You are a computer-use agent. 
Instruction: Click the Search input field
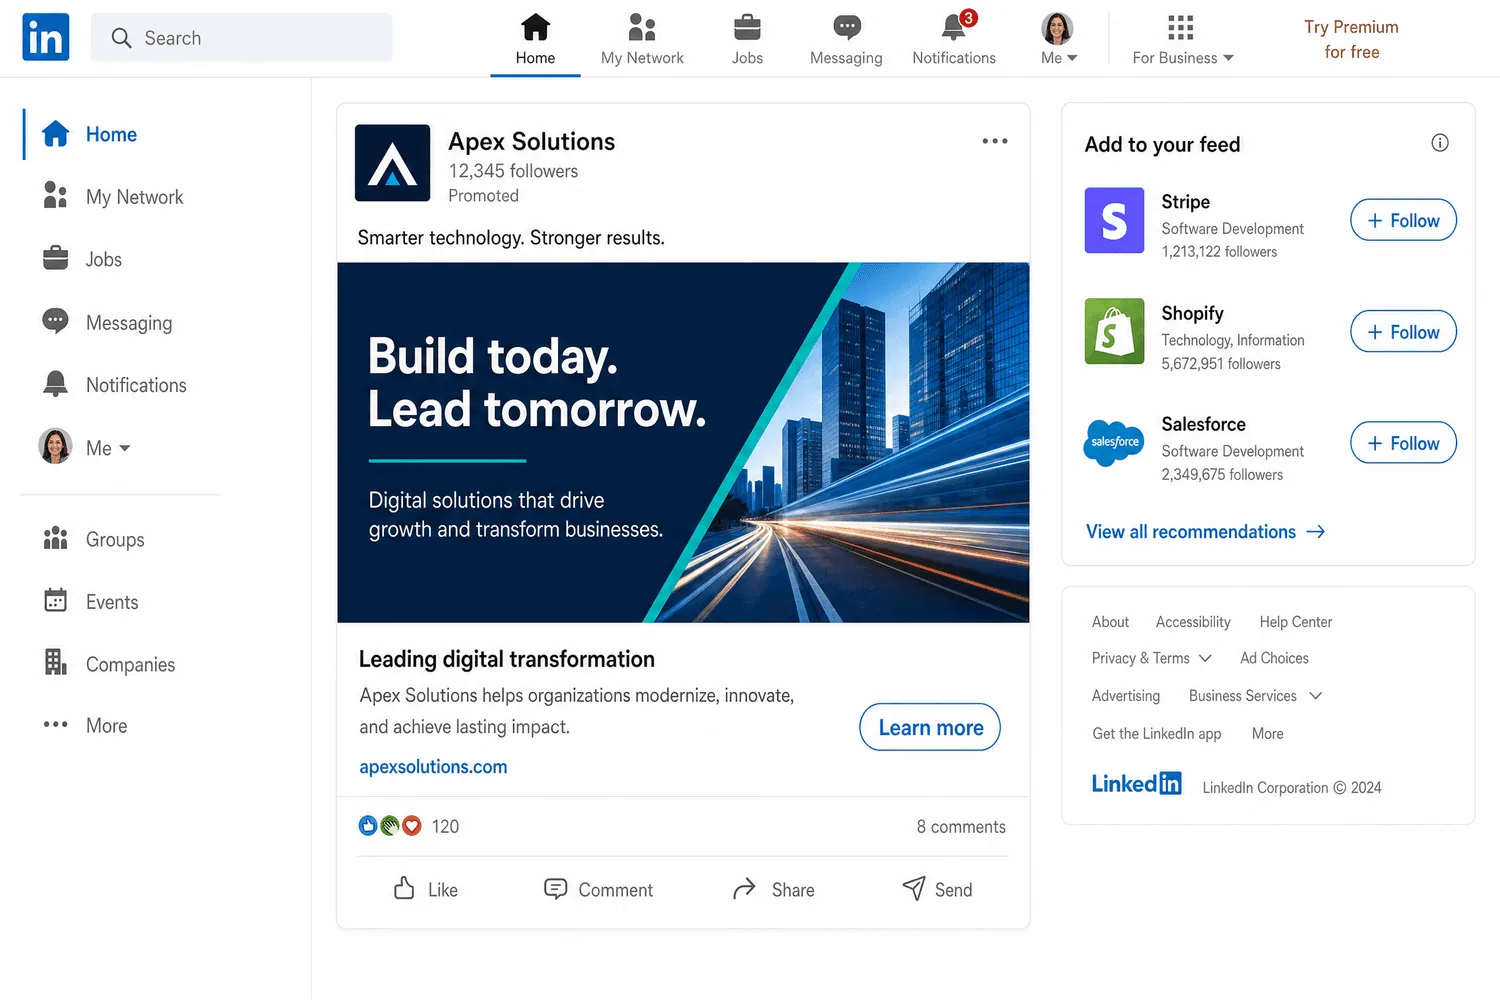point(241,38)
